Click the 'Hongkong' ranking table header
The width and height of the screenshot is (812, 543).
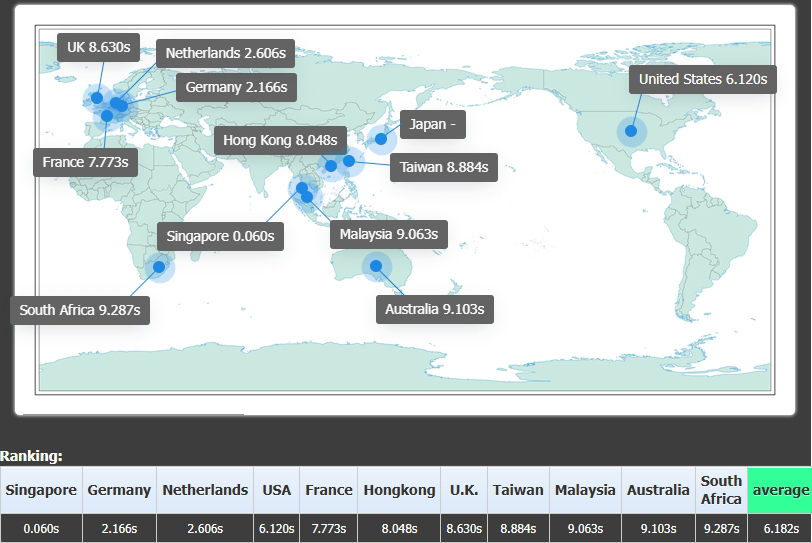tap(399, 490)
